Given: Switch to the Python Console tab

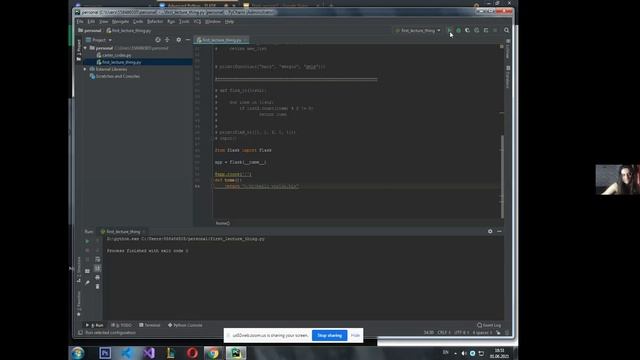Looking at the screenshot, I should [x=185, y=325].
